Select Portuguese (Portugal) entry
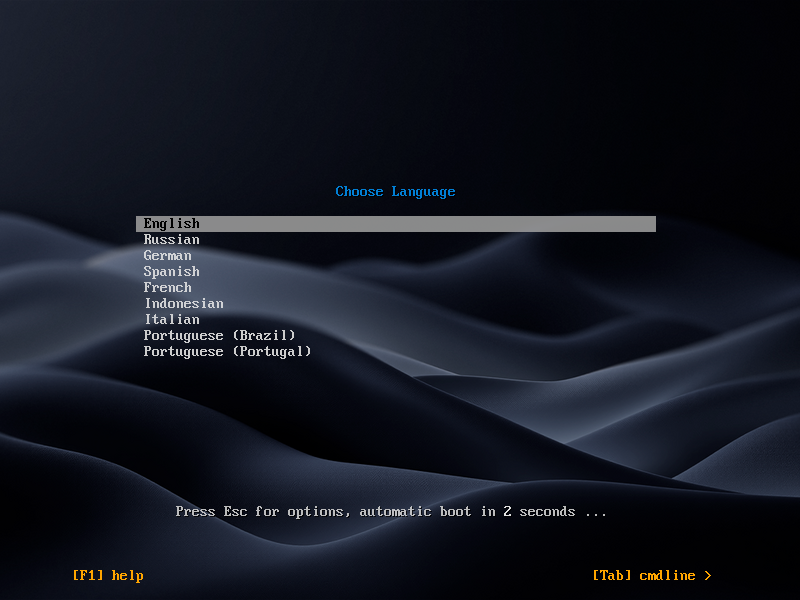 pyautogui.click(x=227, y=352)
